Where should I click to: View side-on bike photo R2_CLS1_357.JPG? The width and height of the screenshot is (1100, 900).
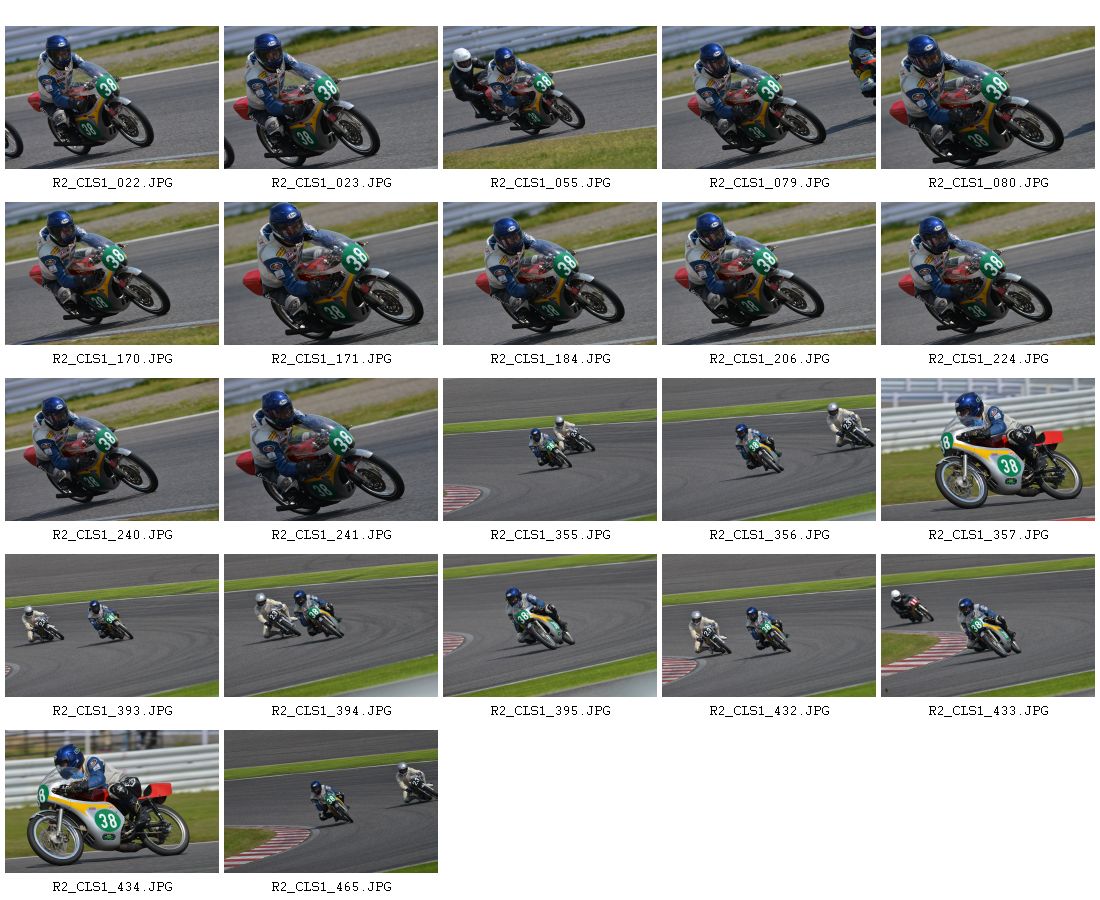(x=987, y=450)
